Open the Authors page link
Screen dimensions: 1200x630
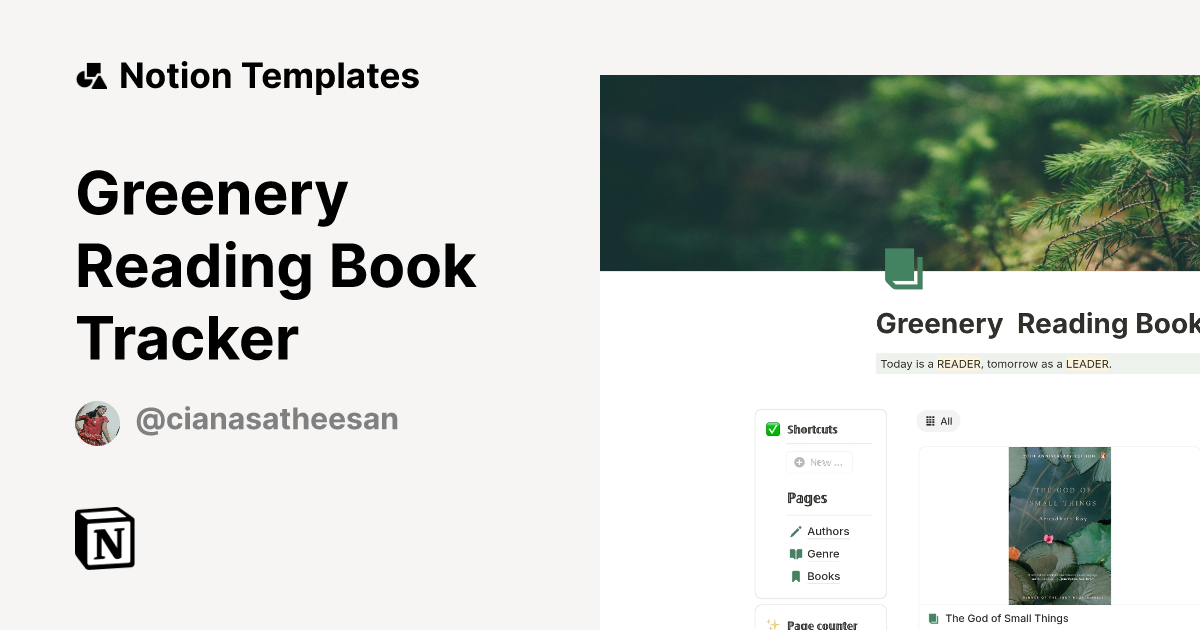click(828, 531)
